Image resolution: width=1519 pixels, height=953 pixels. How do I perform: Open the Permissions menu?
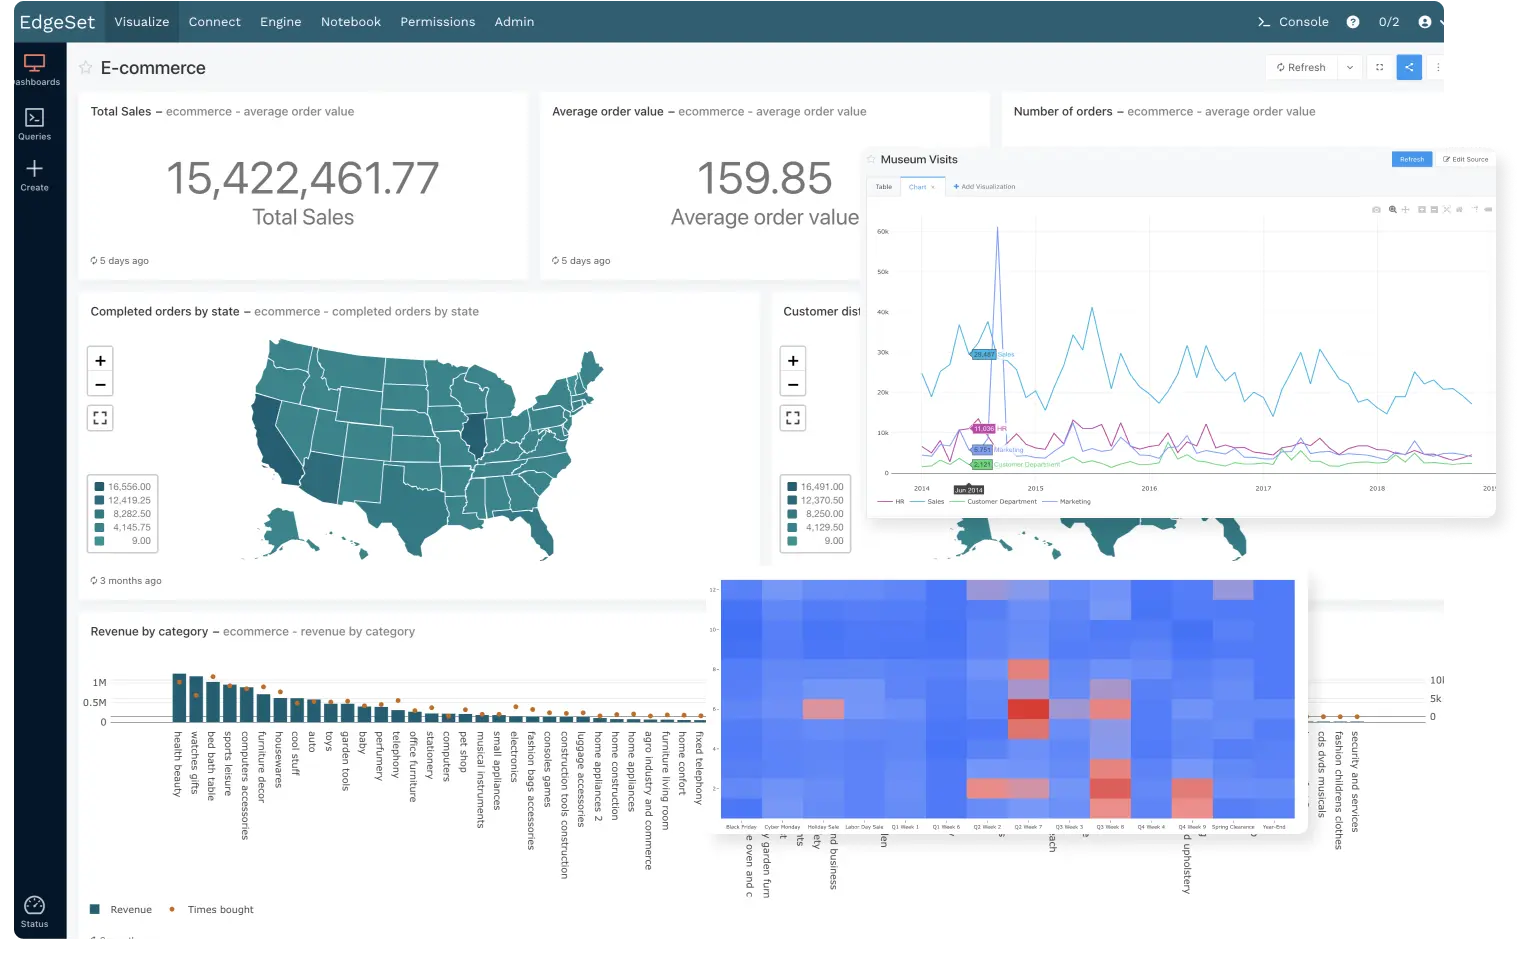click(438, 22)
